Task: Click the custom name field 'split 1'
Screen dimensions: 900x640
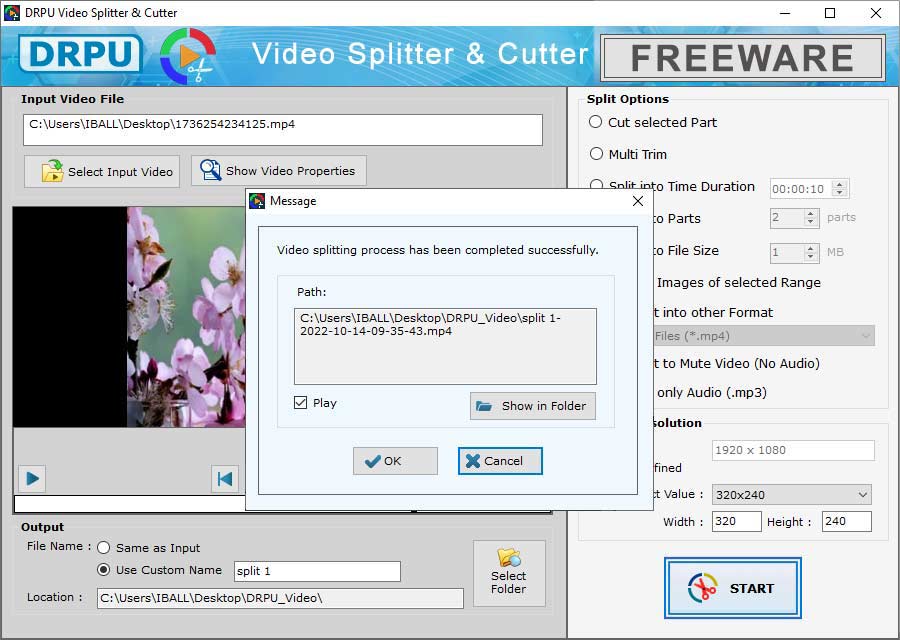Action: 317,571
